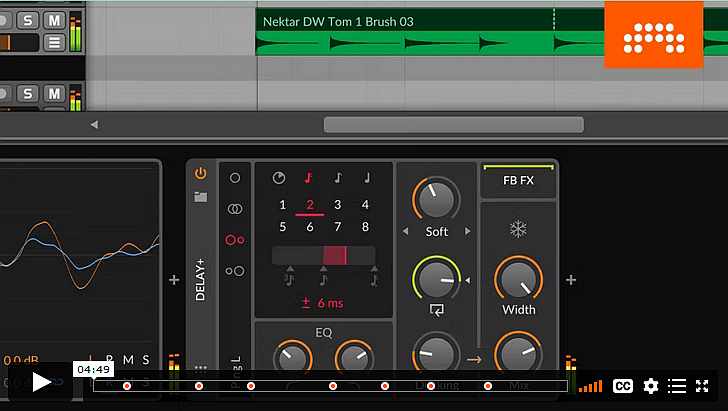Click the right note marker under the offset slider
This screenshot has width=728, height=411.
point(374,277)
